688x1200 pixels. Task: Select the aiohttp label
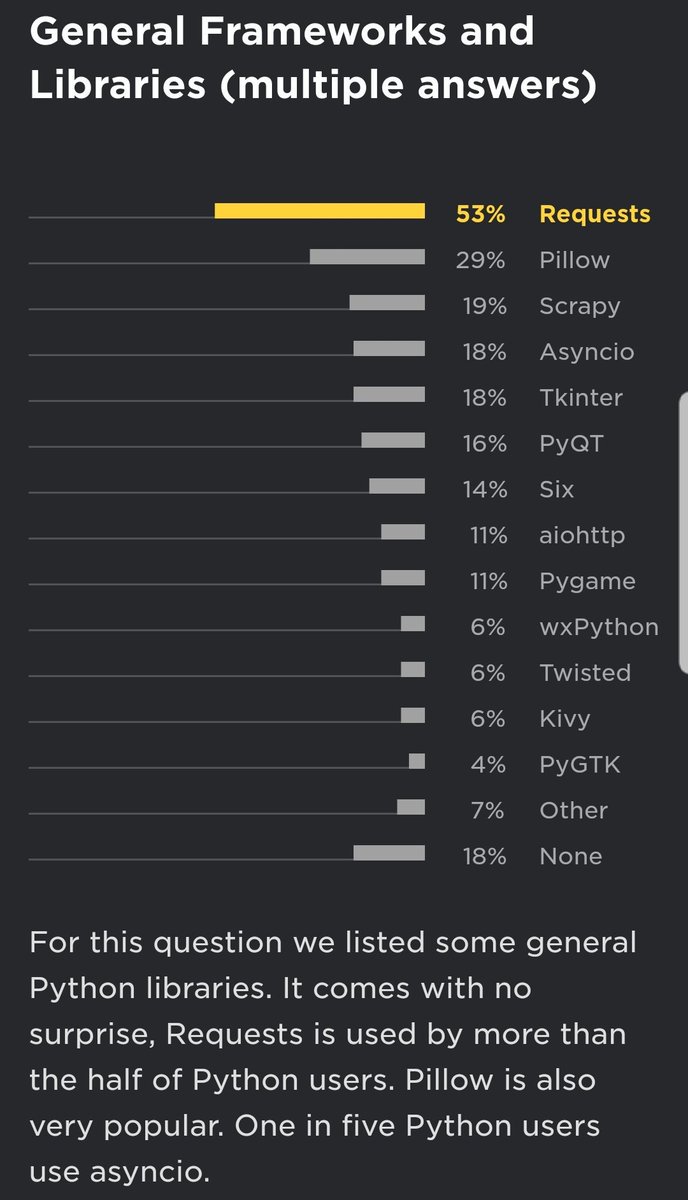582,535
